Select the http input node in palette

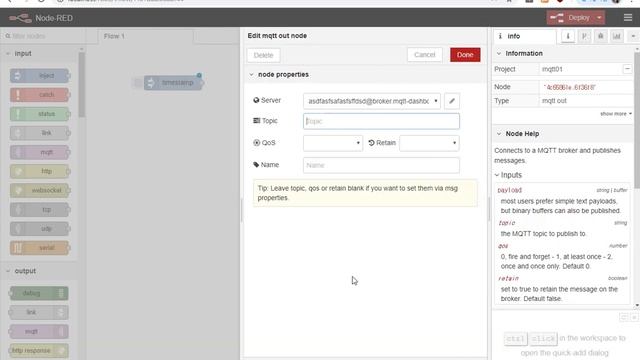click(x=40, y=171)
